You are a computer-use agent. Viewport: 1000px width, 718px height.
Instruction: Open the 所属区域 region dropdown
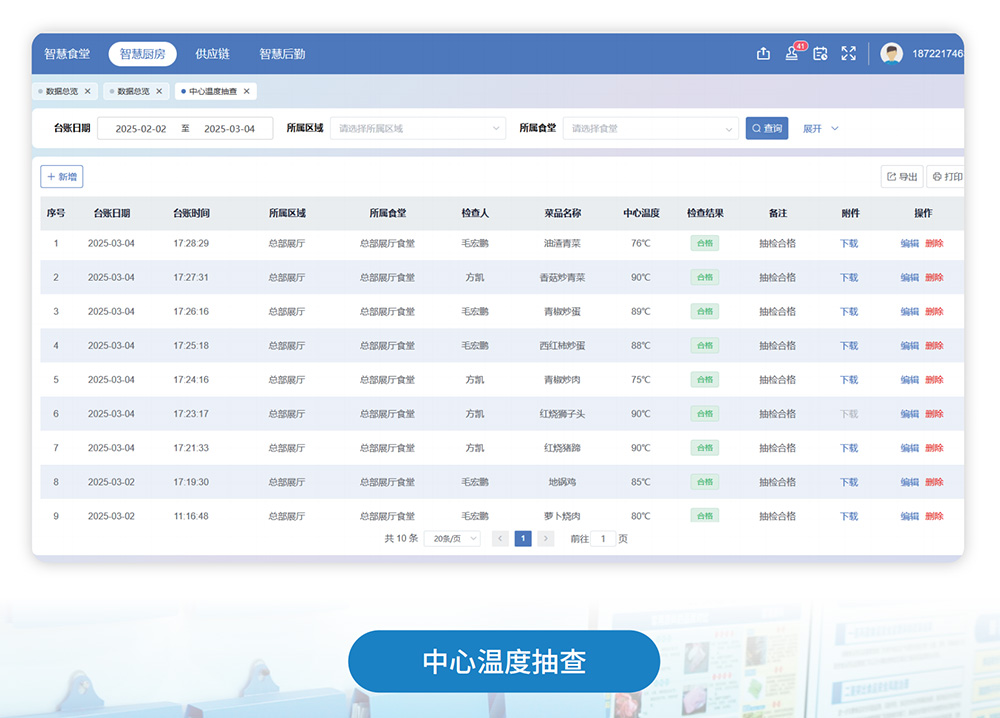(x=418, y=128)
